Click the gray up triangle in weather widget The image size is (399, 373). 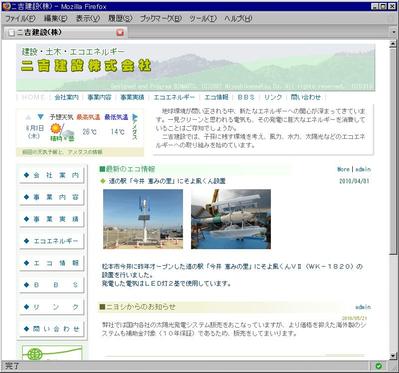pos(28,117)
